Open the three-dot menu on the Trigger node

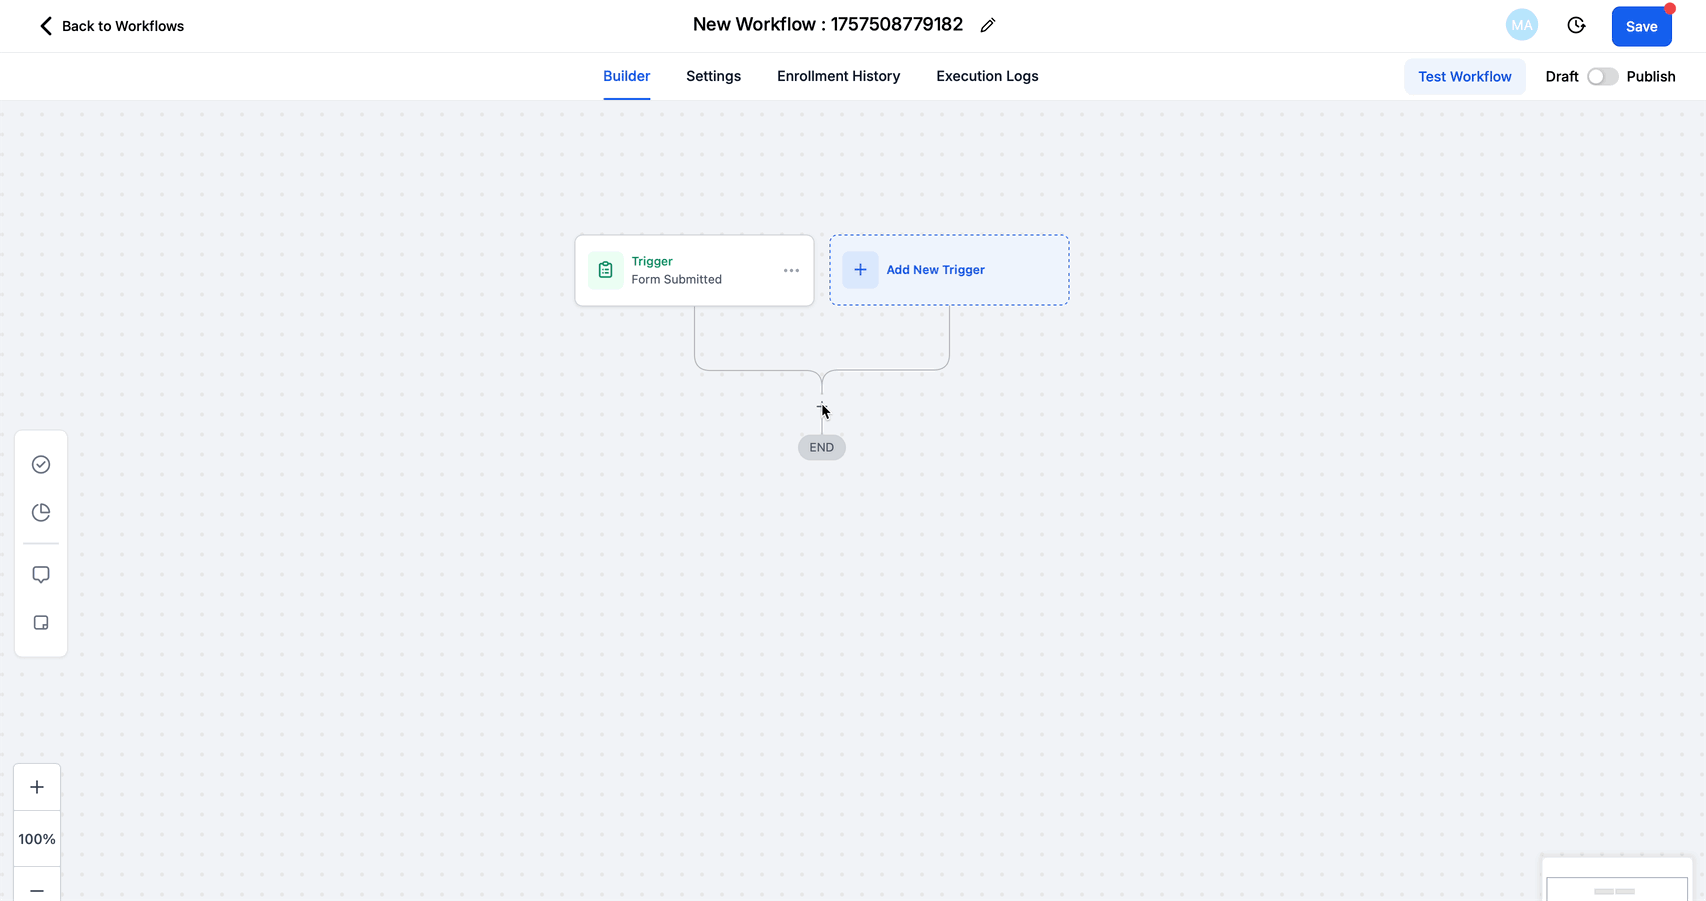tap(791, 270)
